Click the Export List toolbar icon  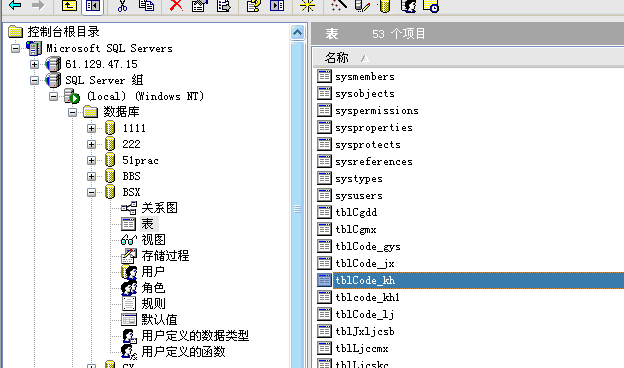tap(224, 6)
